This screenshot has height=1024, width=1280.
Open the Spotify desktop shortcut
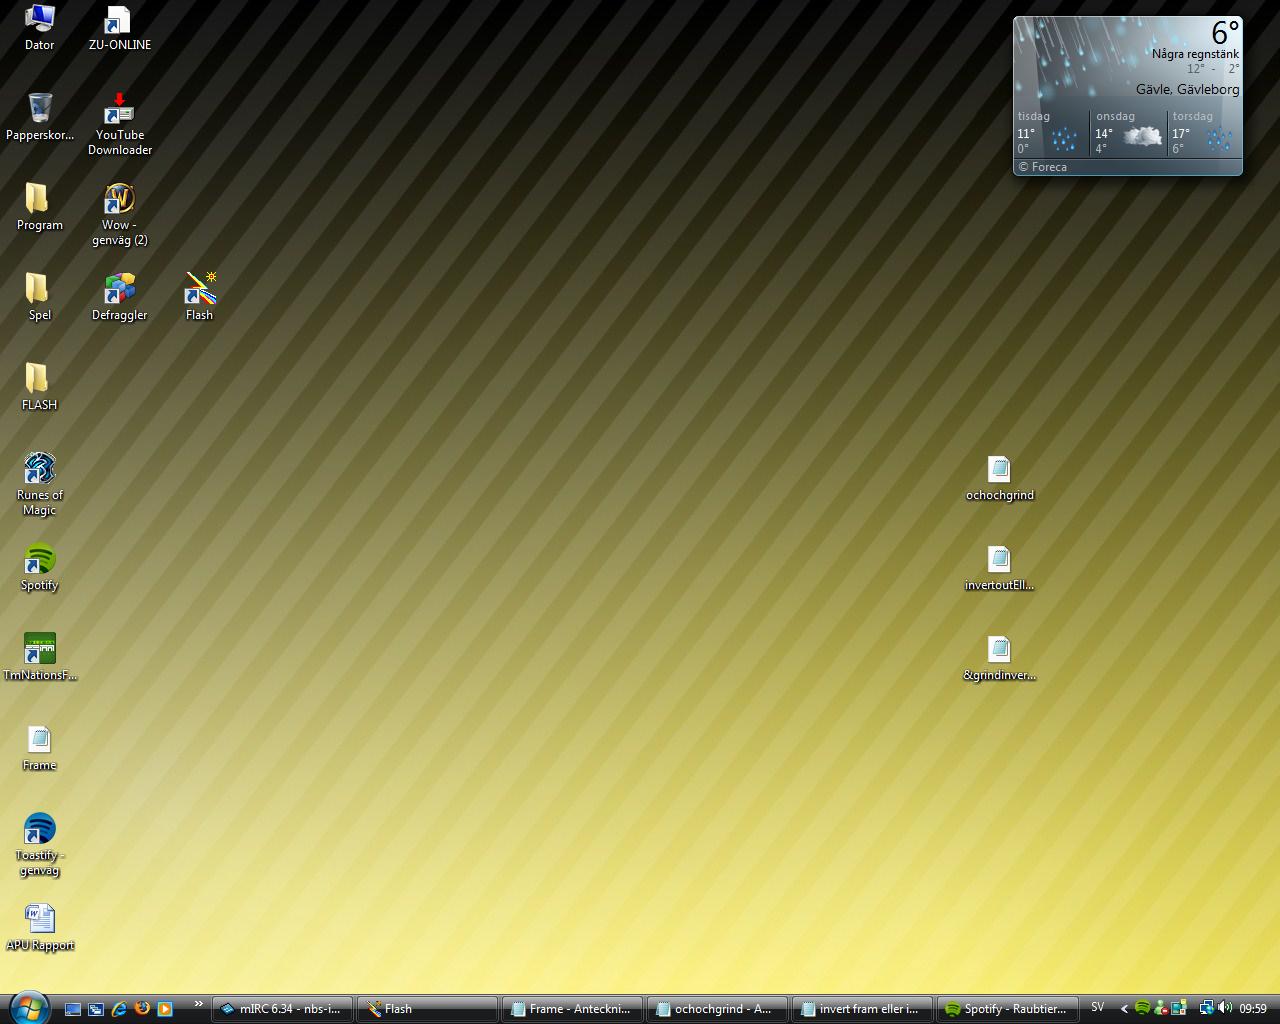tap(39, 567)
